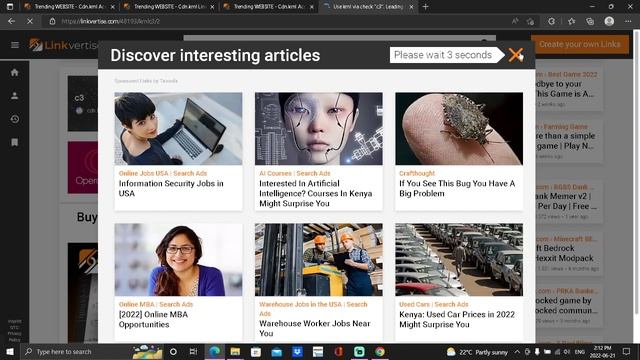
Task: Switch to third Trending WEBSITE tab
Action: coord(269,7)
